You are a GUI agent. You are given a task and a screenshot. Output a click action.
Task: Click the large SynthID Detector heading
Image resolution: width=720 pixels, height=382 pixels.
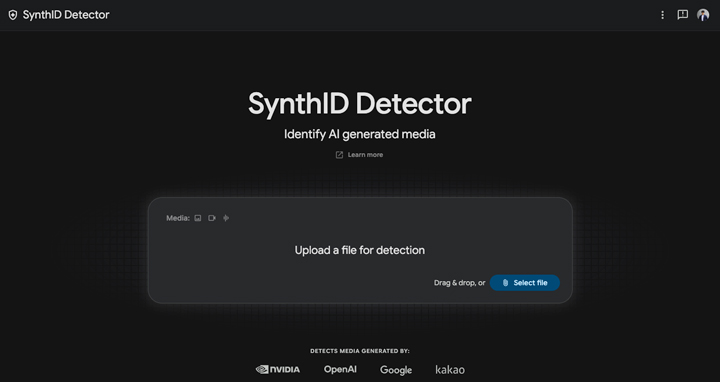pyautogui.click(x=360, y=104)
